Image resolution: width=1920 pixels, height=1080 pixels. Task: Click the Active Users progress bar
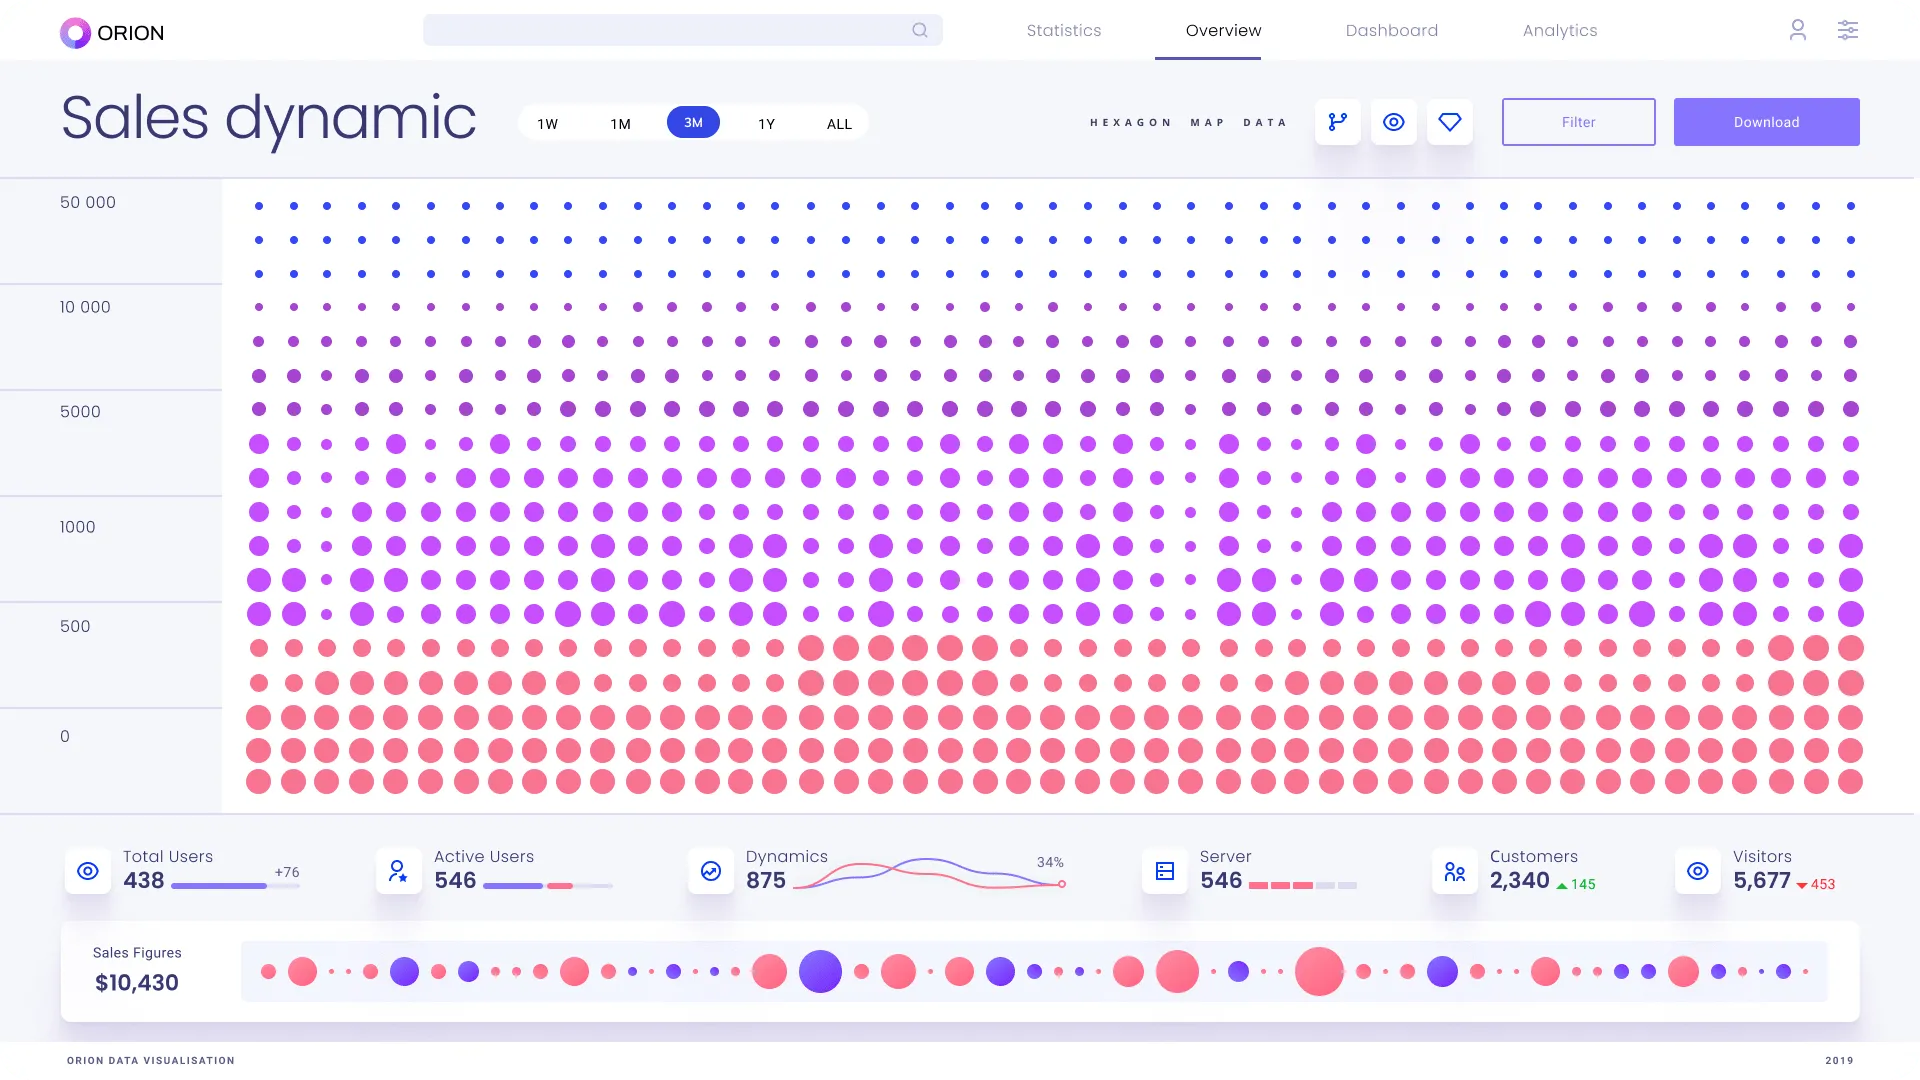point(548,885)
